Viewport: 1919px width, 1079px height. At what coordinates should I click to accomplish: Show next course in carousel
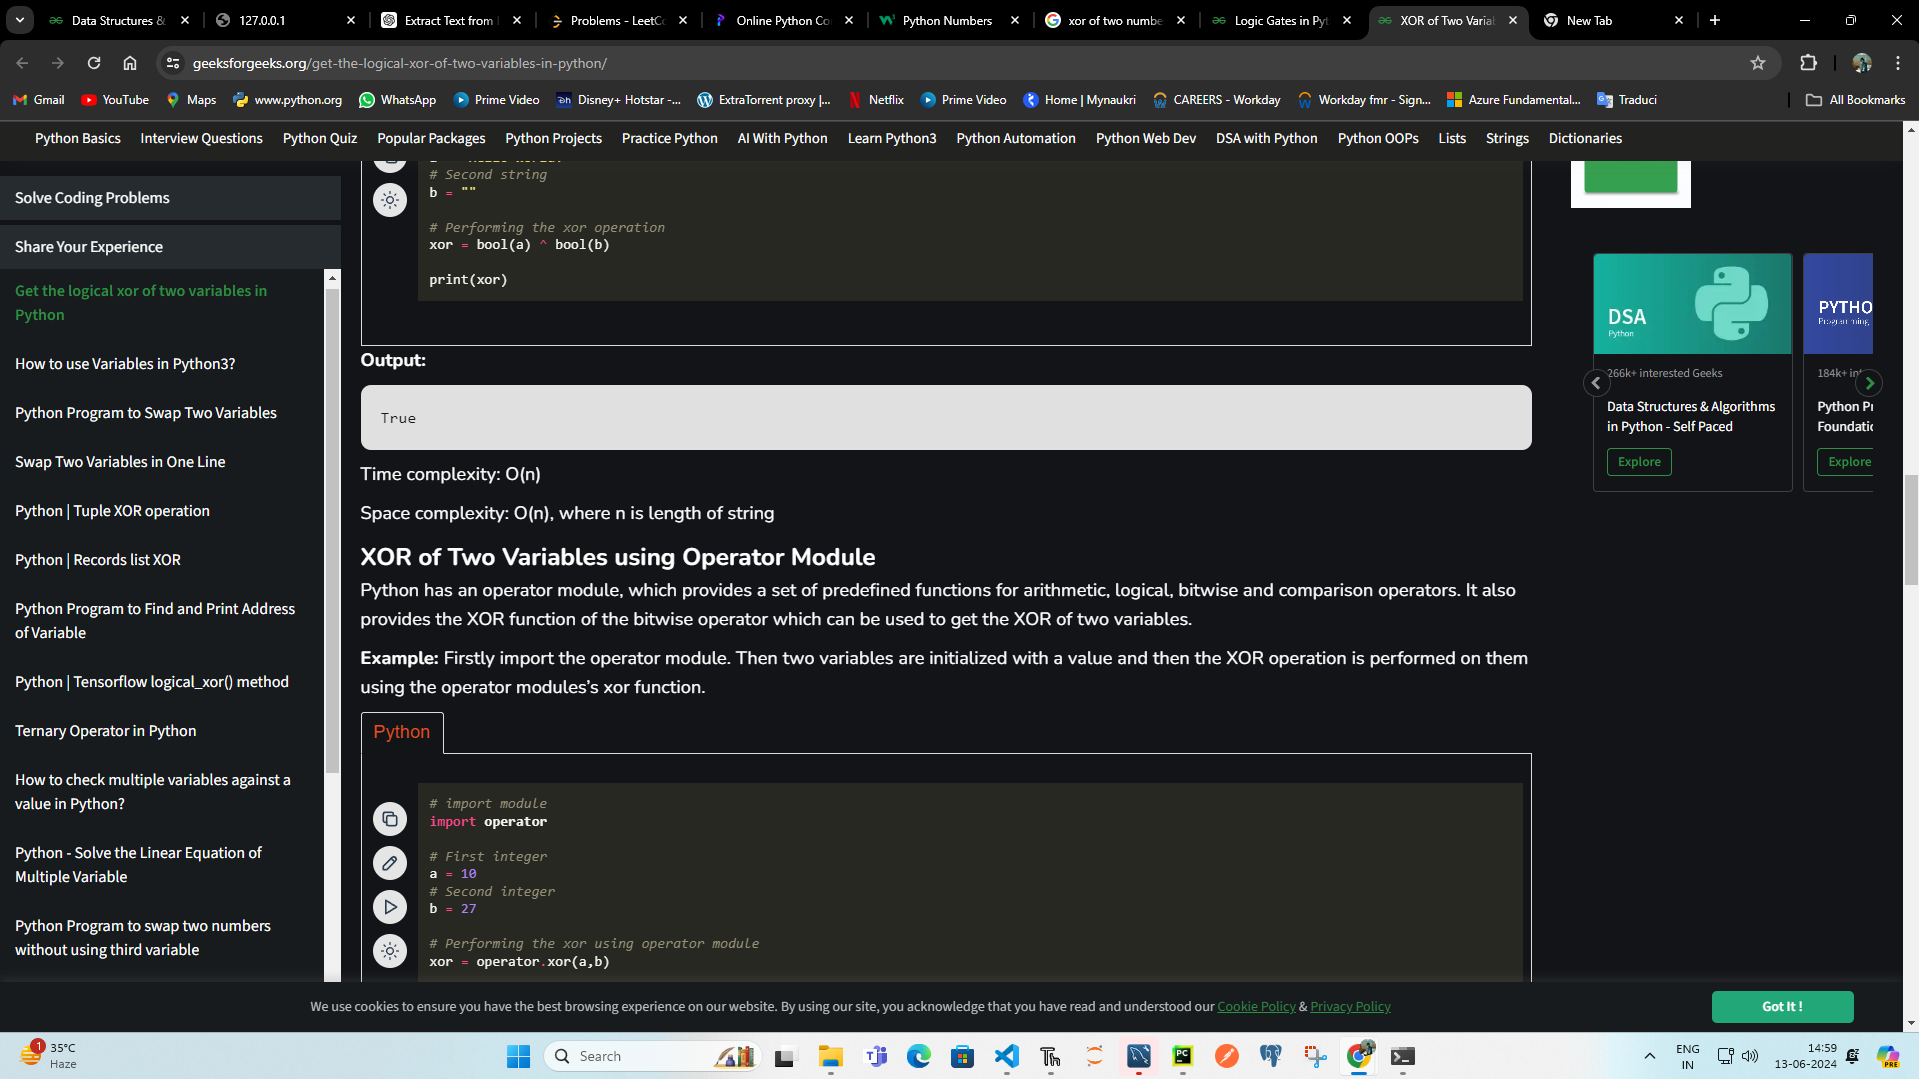[x=1869, y=383]
